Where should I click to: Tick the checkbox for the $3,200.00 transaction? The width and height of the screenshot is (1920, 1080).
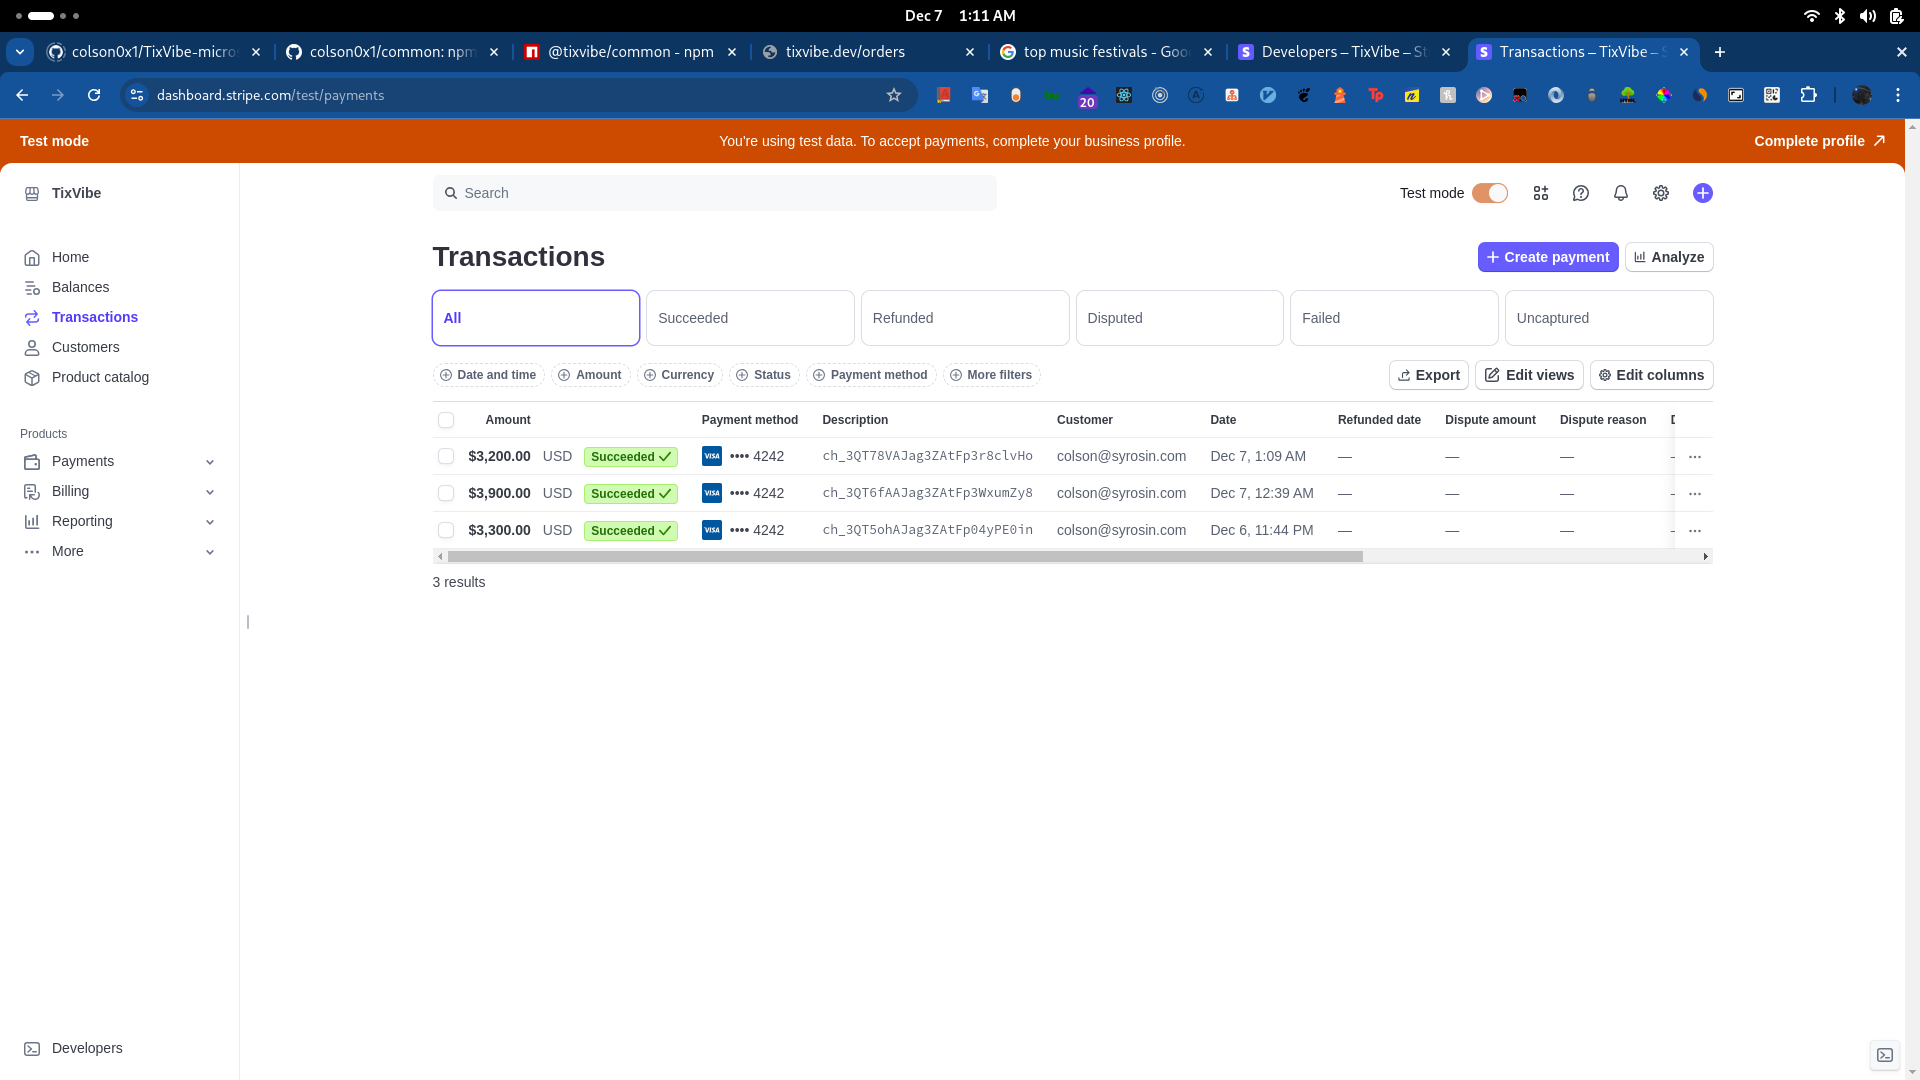[446, 456]
